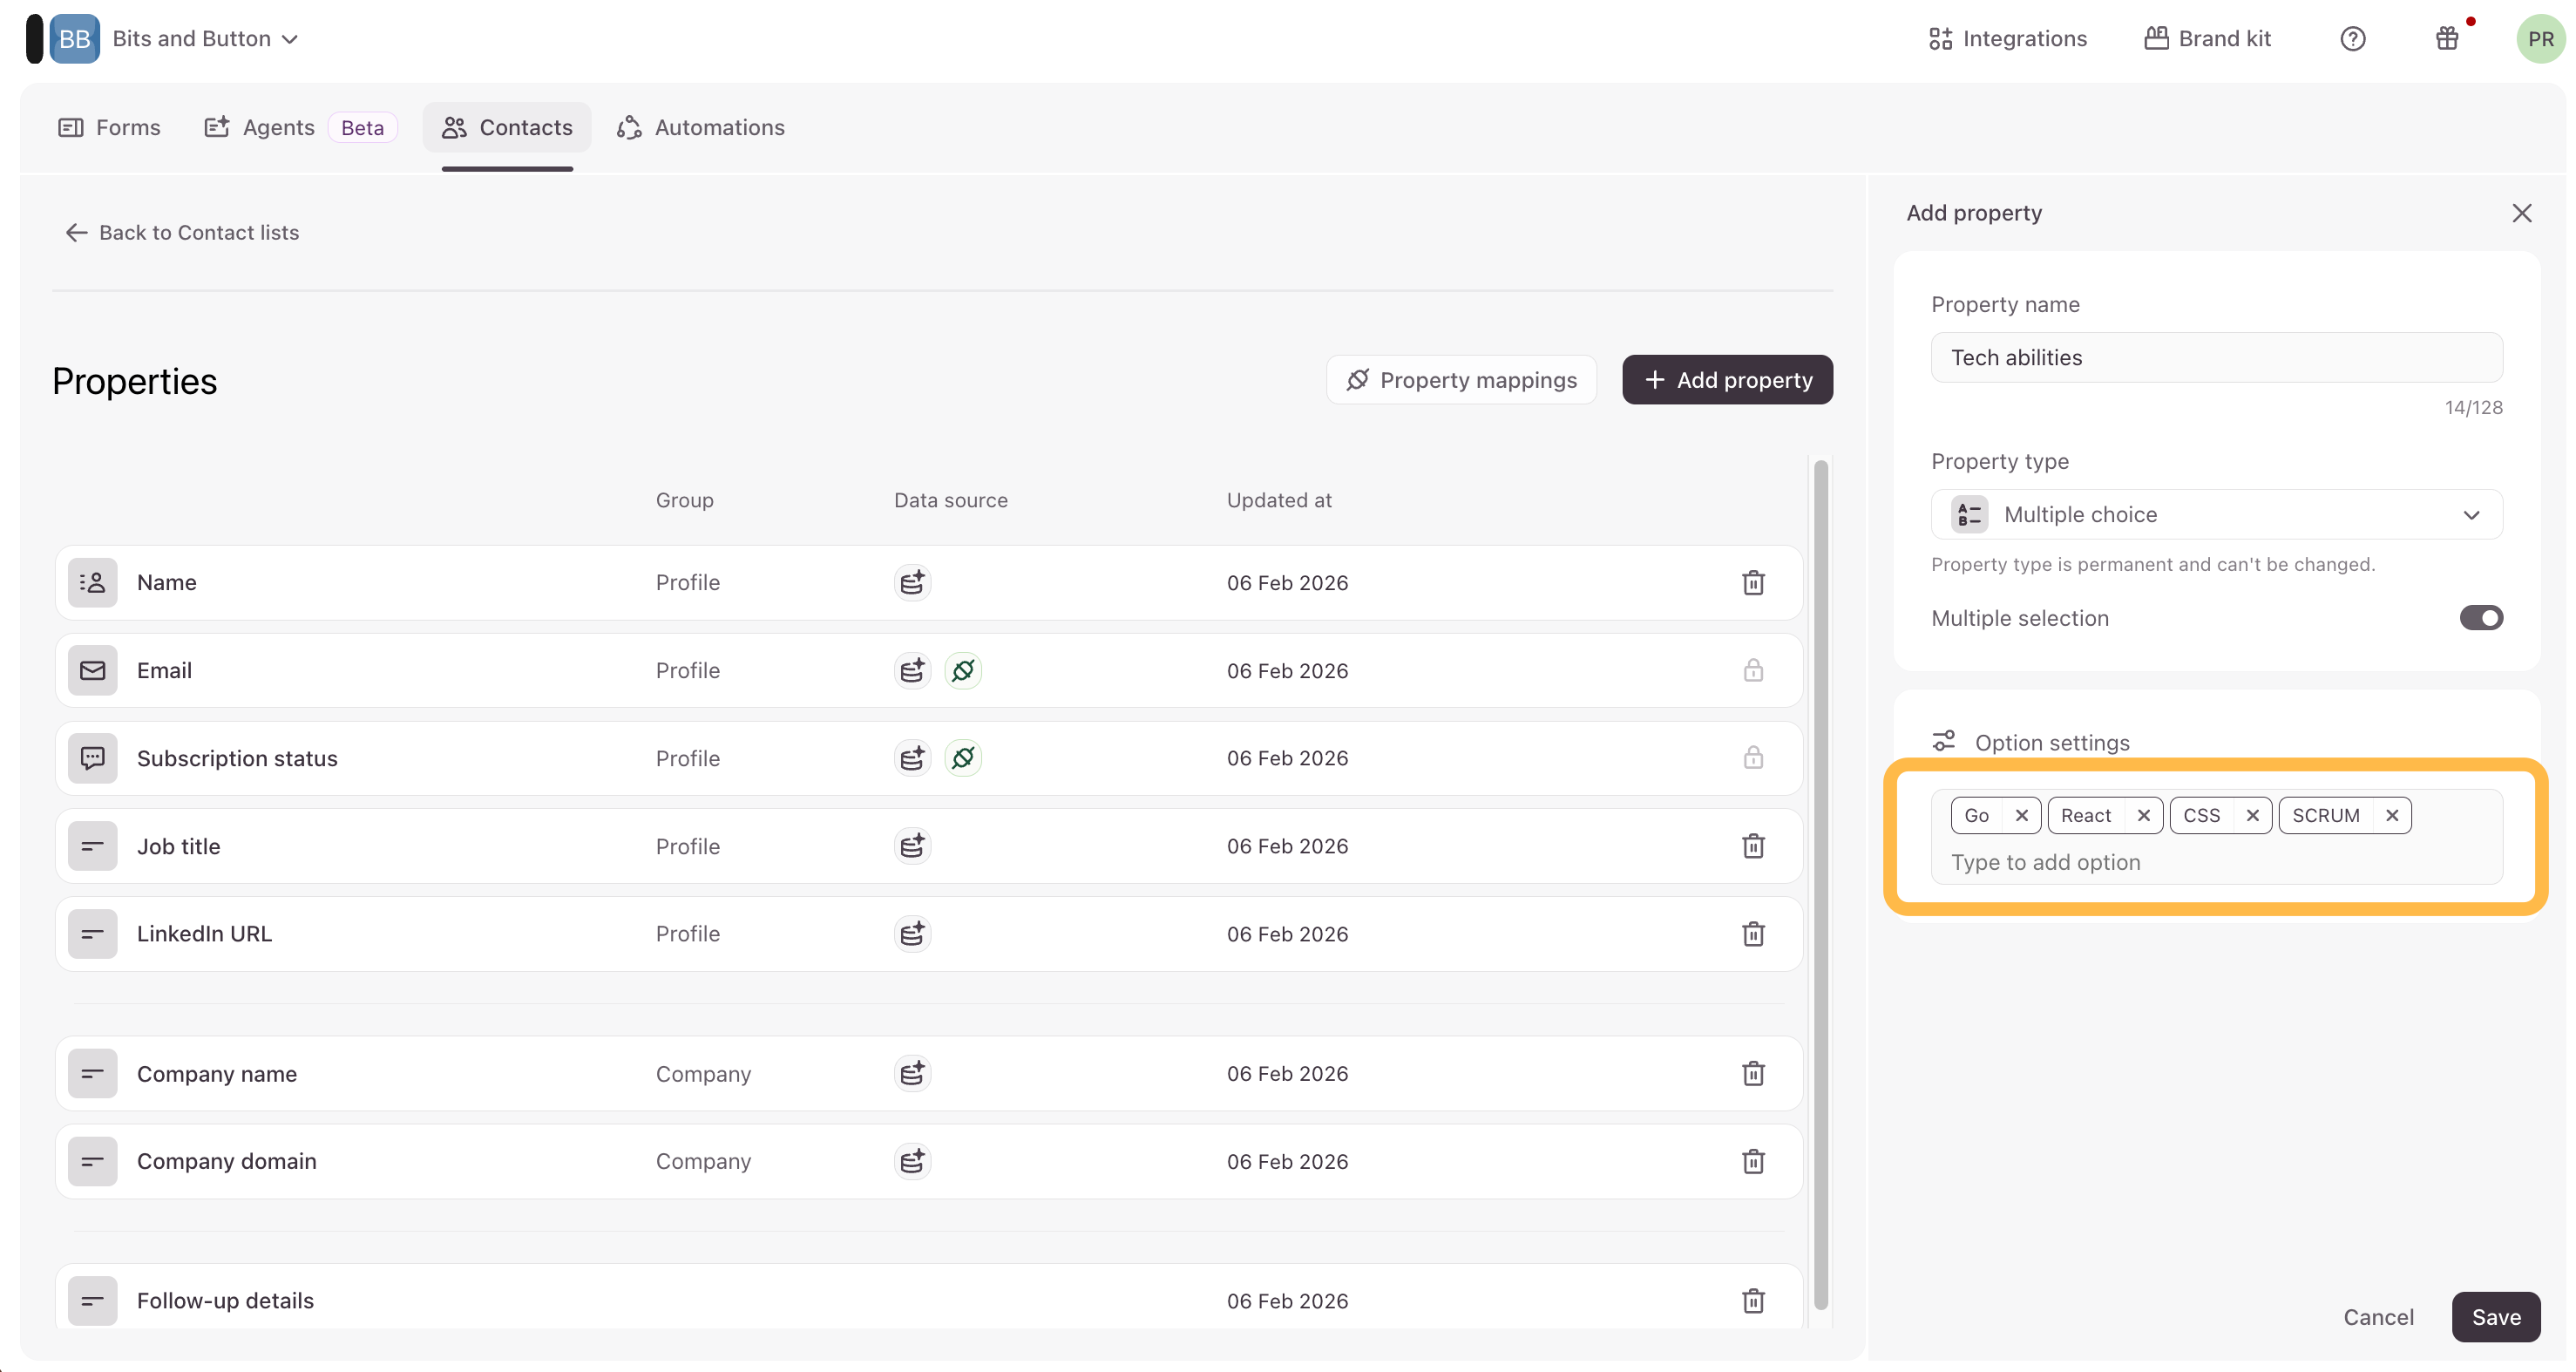Delete the Company domain property

coord(1752,1161)
